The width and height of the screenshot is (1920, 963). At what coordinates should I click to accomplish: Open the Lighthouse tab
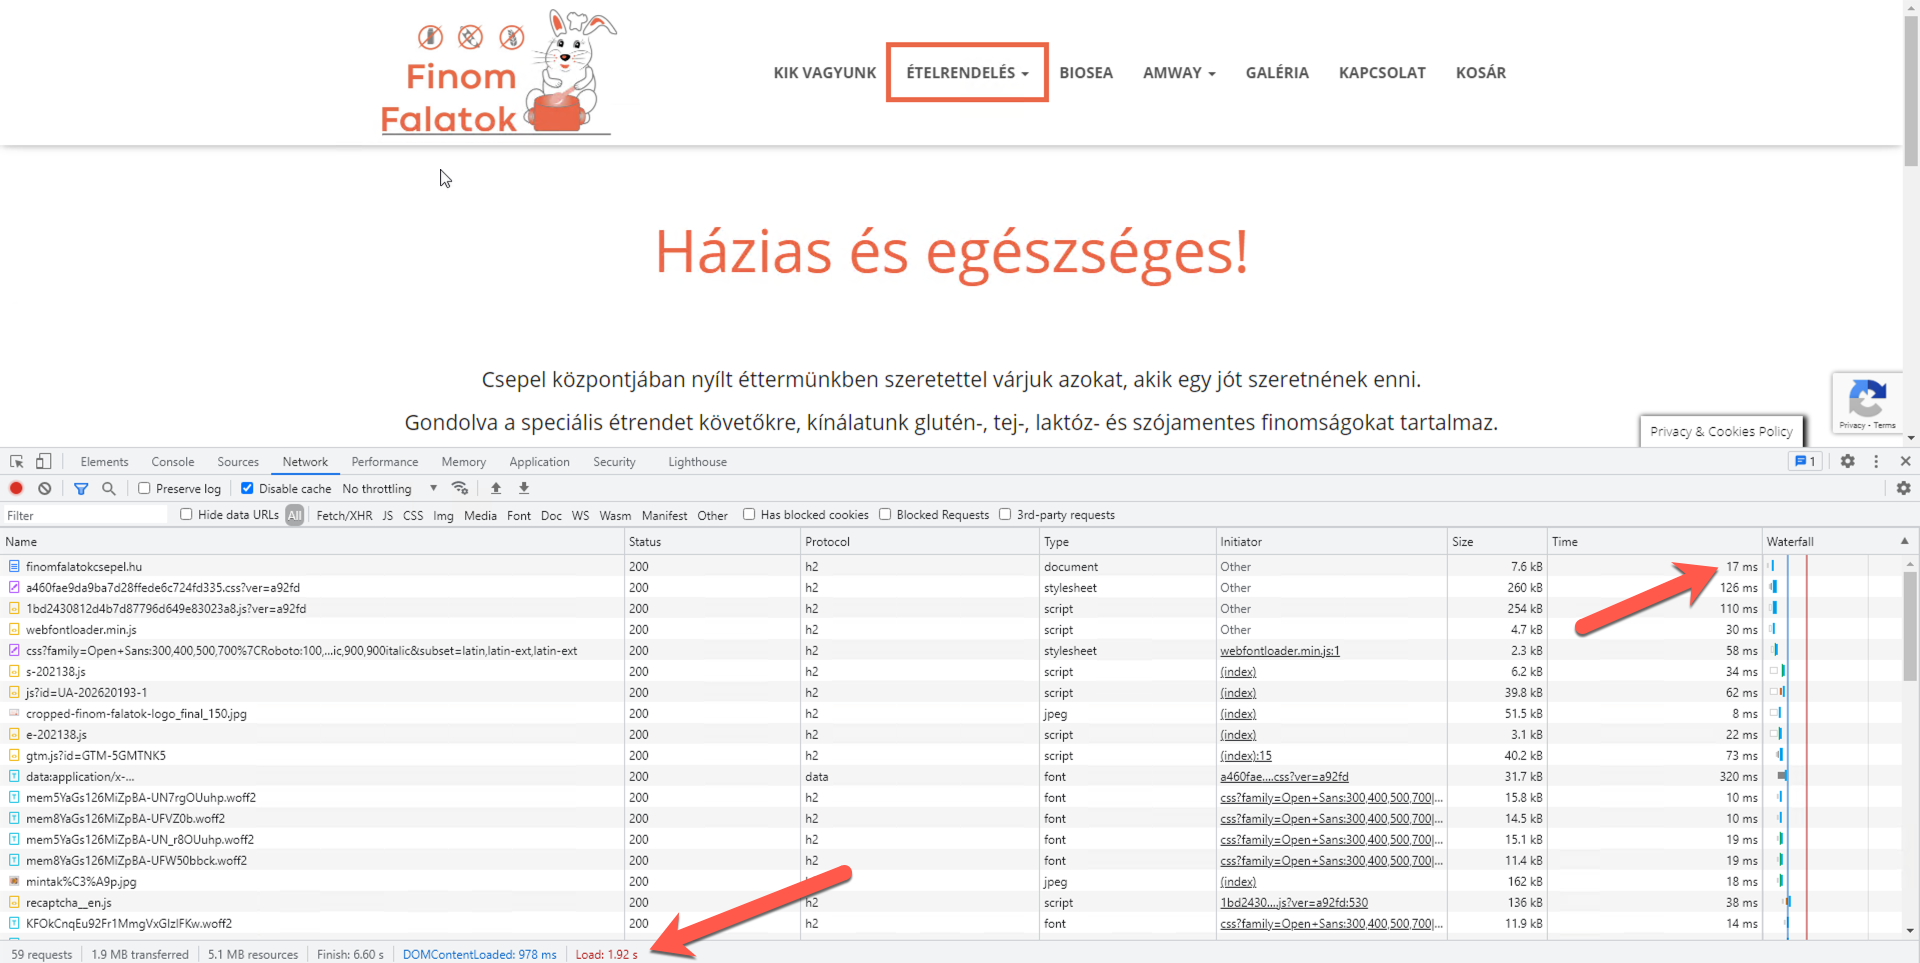(697, 462)
